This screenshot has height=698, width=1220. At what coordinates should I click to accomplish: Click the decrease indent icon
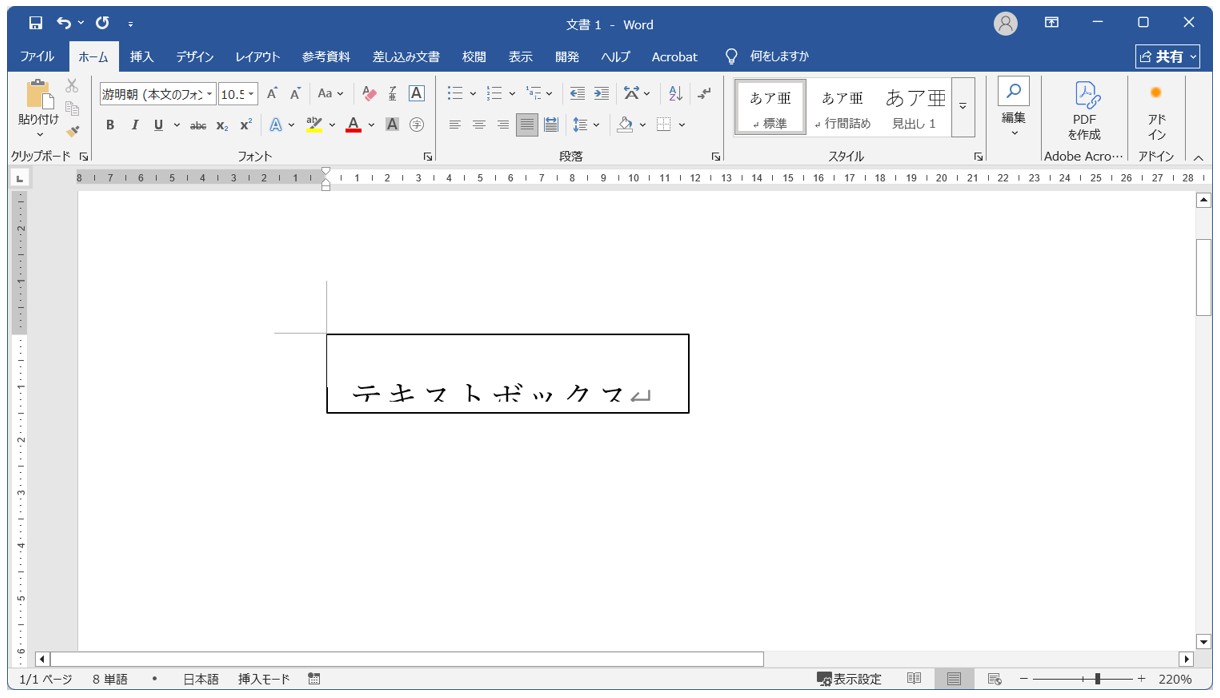pyautogui.click(x=577, y=94)
